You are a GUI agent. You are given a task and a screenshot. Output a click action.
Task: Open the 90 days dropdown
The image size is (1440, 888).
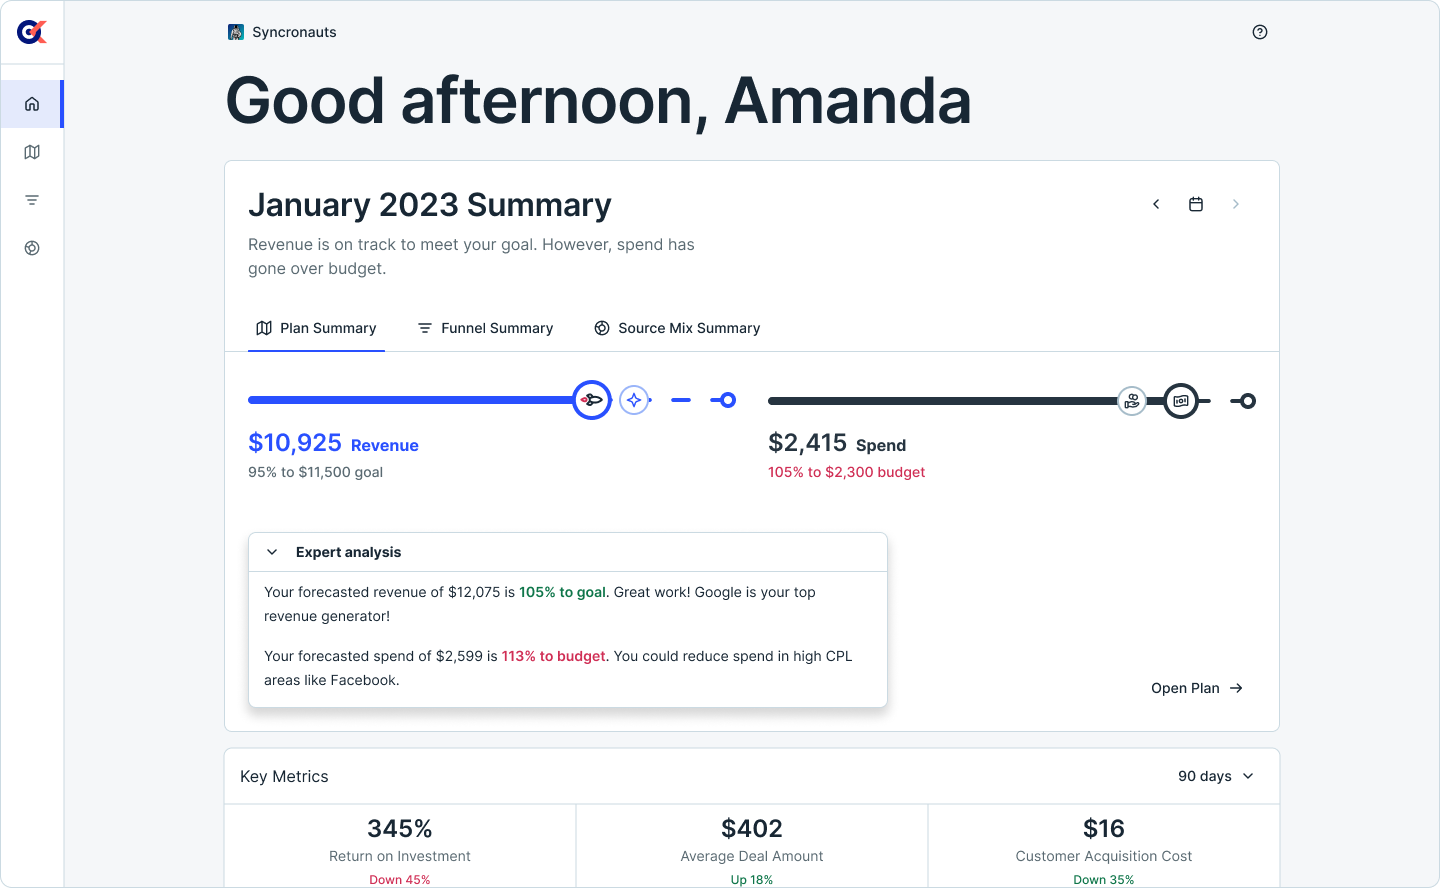(1216, 776)
